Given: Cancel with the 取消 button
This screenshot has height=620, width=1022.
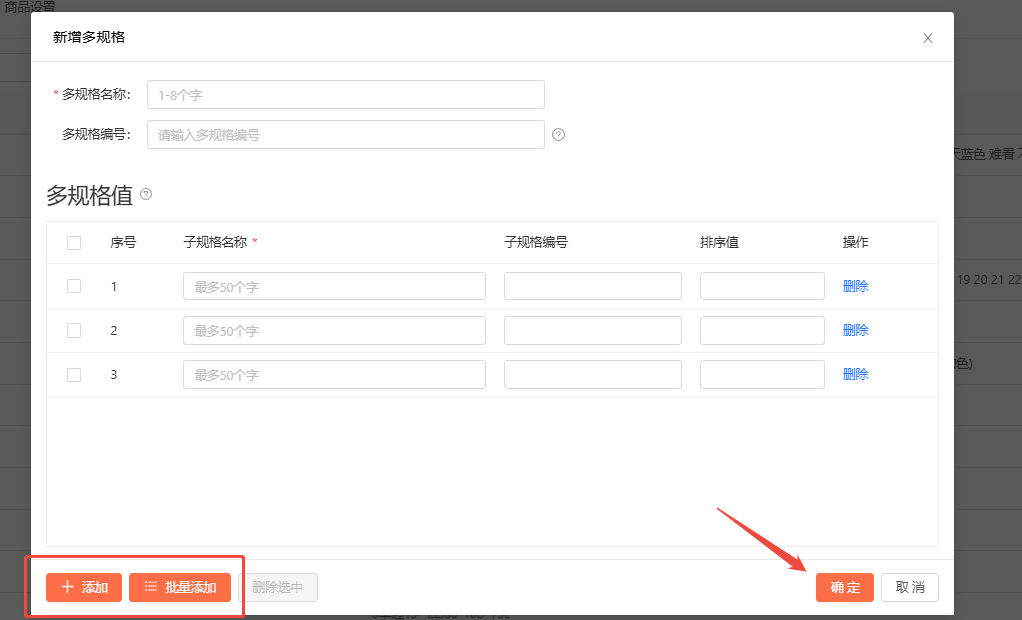Looking at the screenshot, I should (x=910, y=587).
